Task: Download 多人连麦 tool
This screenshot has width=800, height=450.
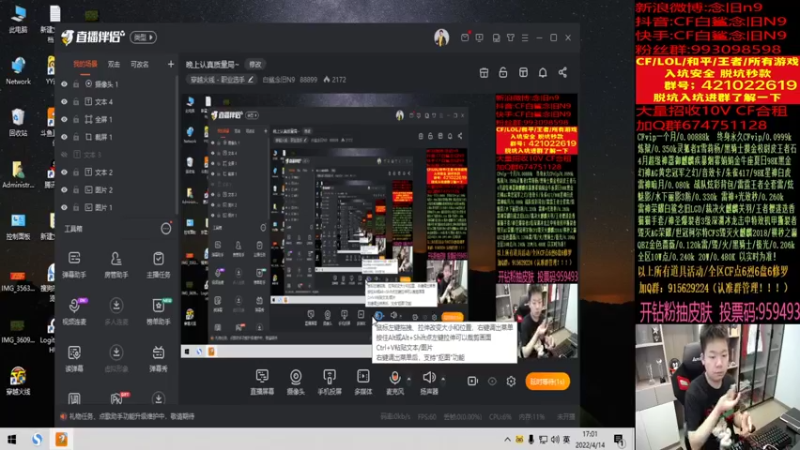Action: pos(116,311)
